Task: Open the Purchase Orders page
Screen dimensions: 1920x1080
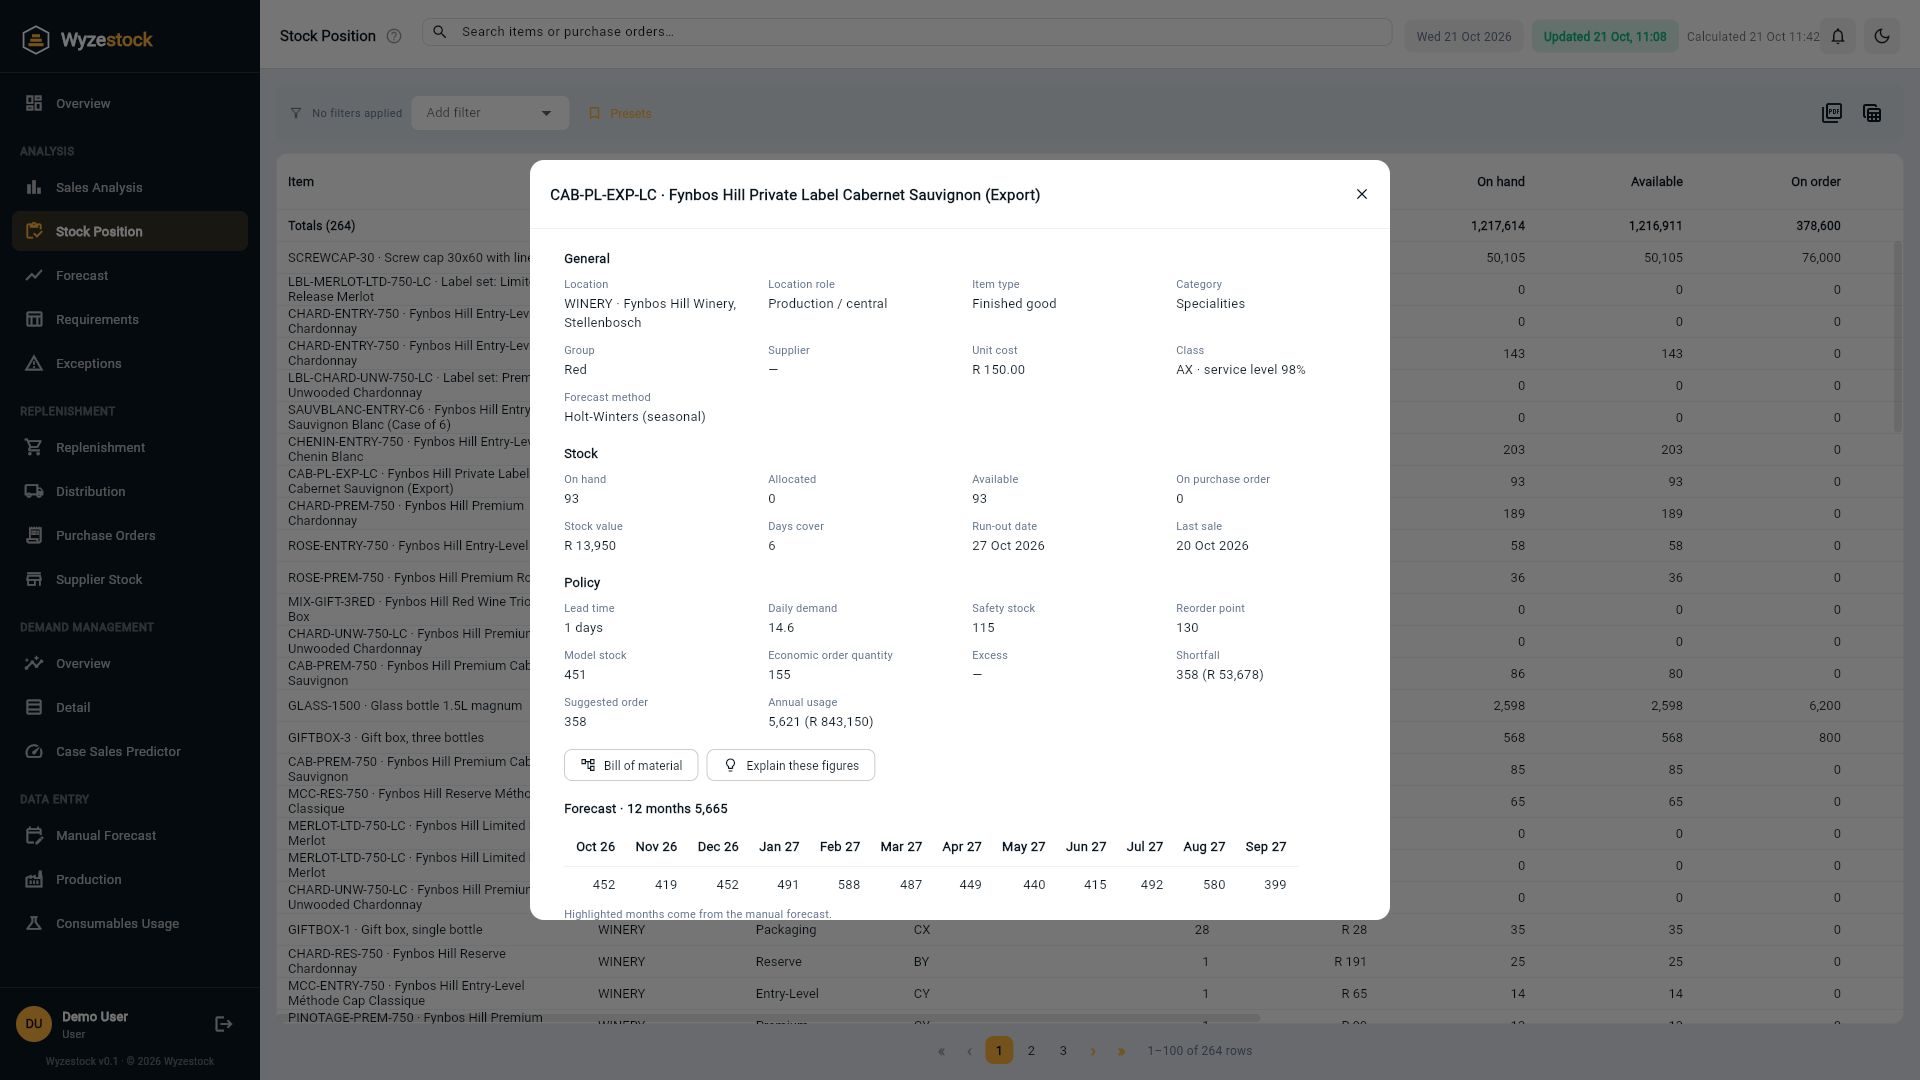Action: click(130, 535)
